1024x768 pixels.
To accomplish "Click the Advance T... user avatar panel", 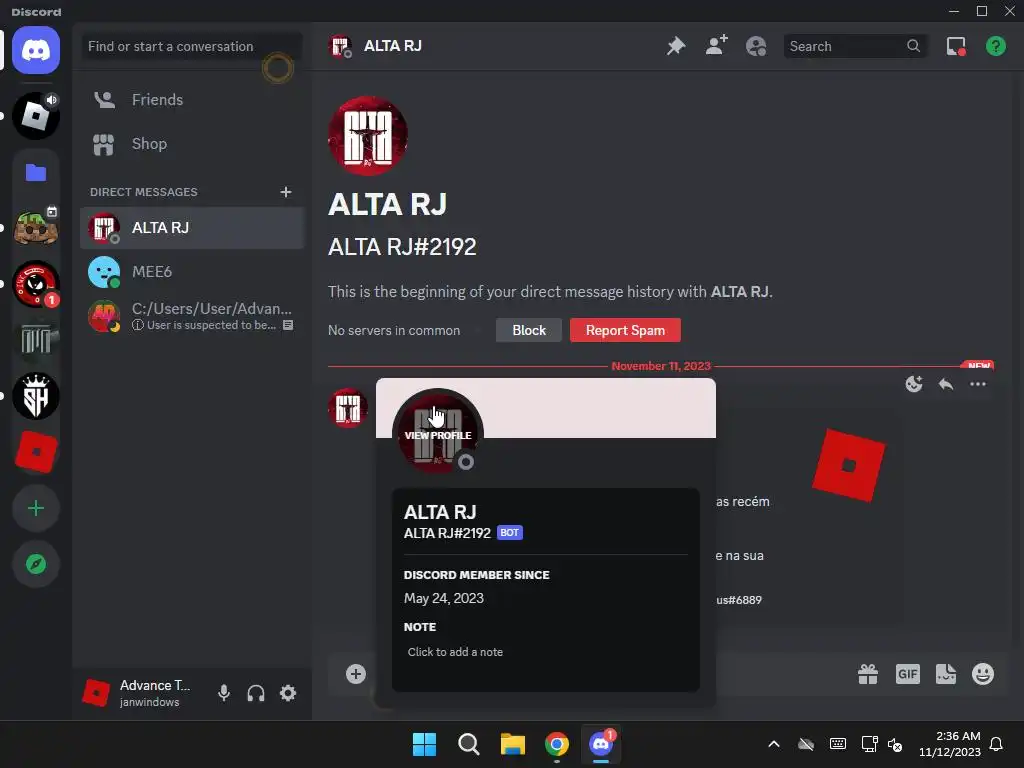I will click(x=140, y=693).
